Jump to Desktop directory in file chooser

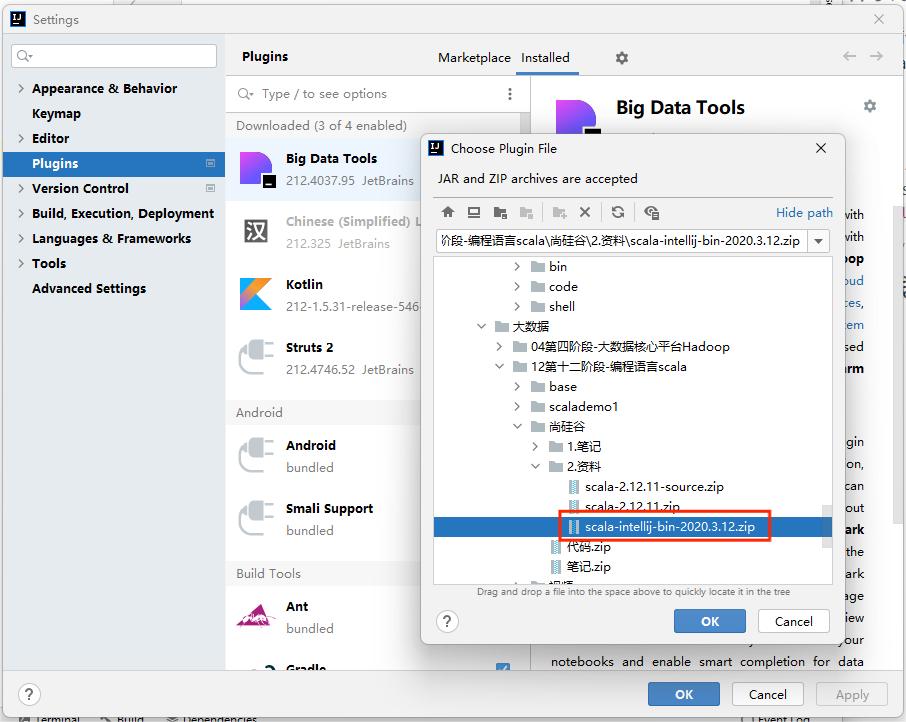click(474, 212)
